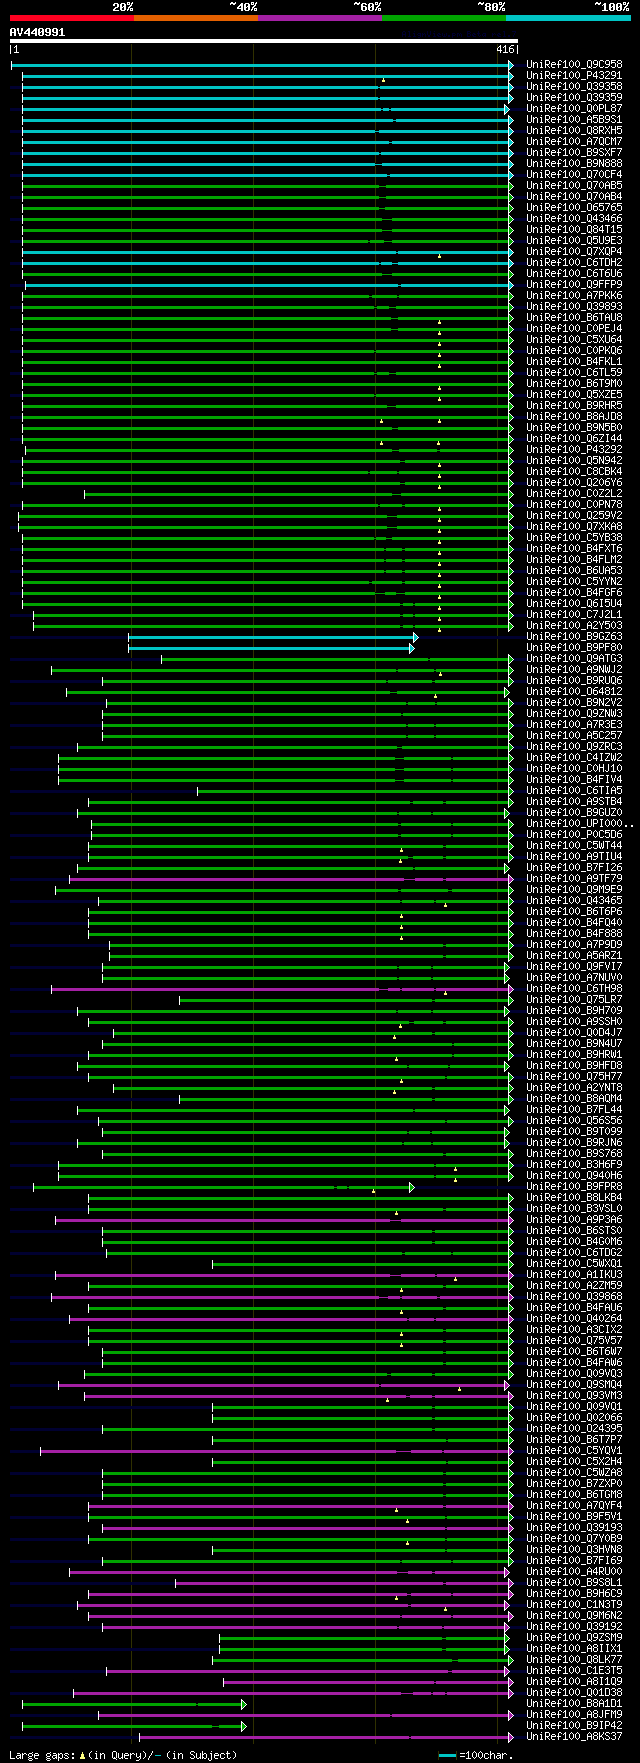Select hit UniRef100_B4FKL1

point(574,362)
